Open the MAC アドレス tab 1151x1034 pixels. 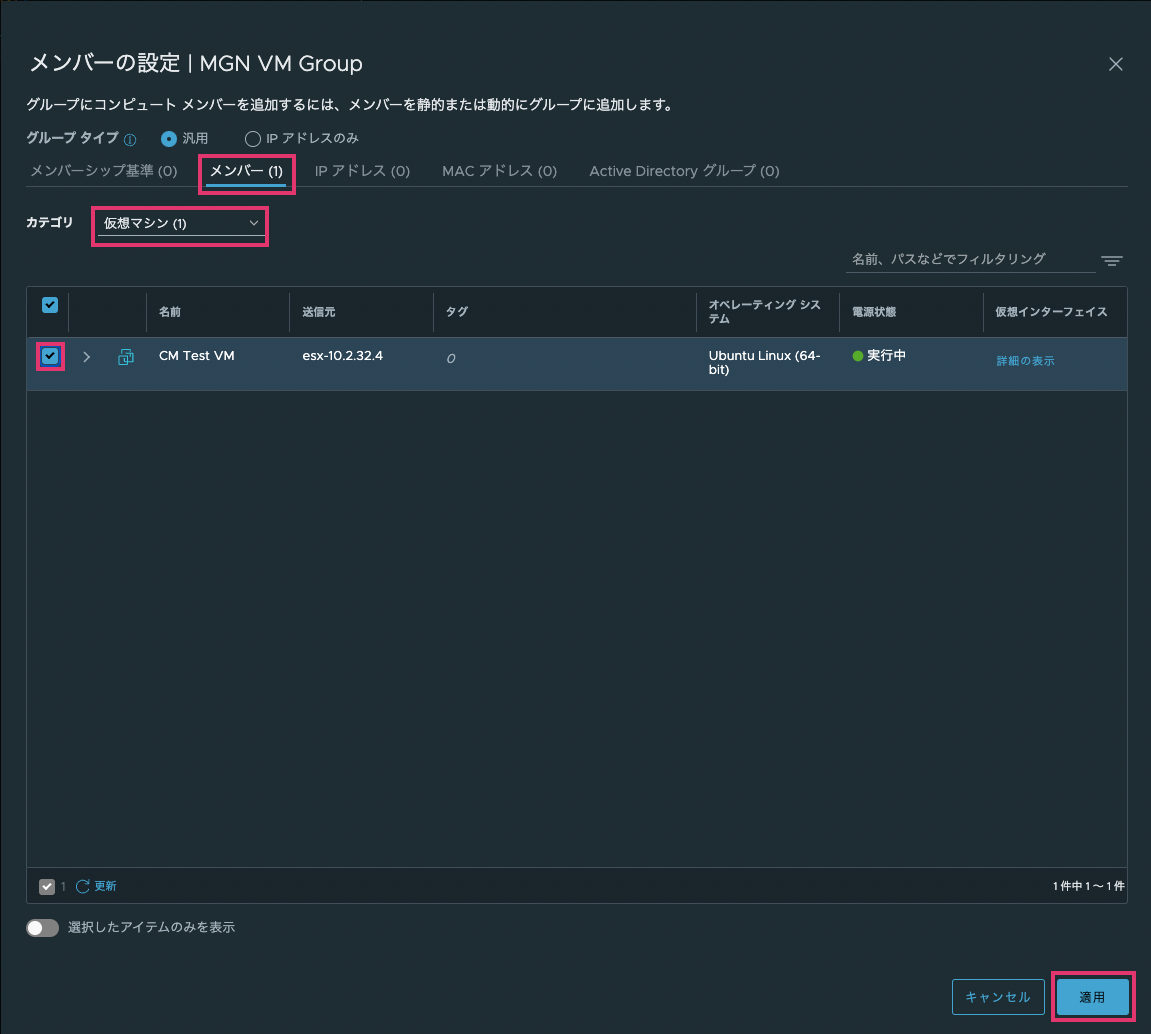(x=499, y=171)
